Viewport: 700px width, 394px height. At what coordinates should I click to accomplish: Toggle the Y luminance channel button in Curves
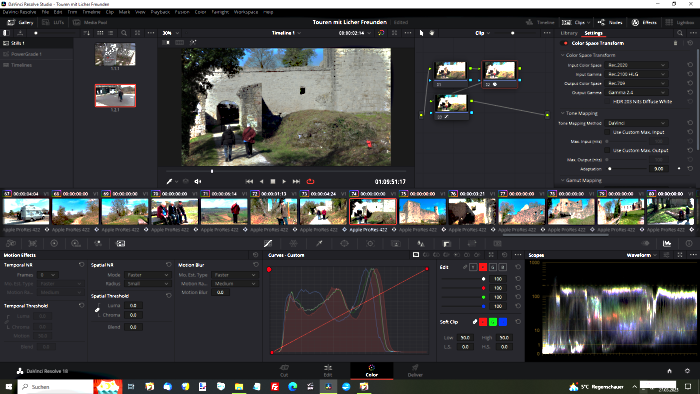click(473, 267)
